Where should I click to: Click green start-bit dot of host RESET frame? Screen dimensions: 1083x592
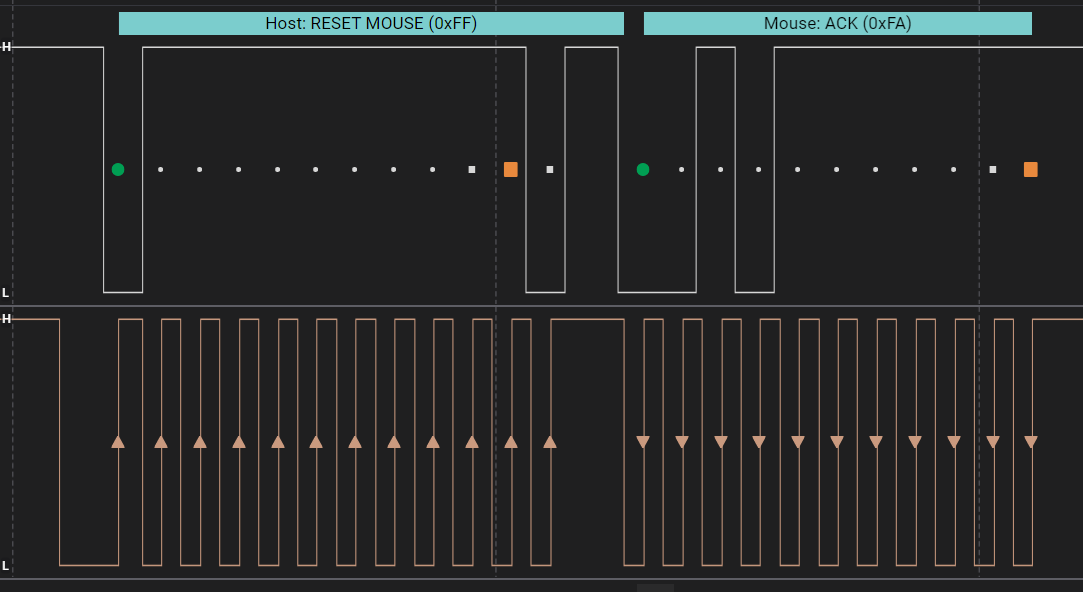pos(118,169)
